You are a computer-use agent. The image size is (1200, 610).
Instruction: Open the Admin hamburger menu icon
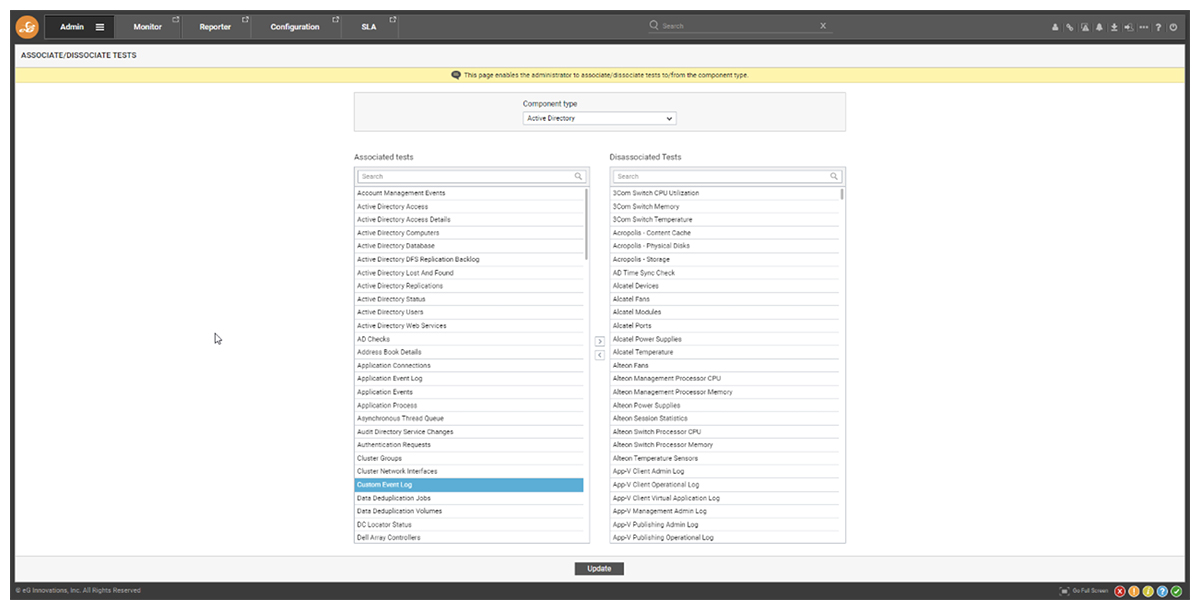(100, 27)
